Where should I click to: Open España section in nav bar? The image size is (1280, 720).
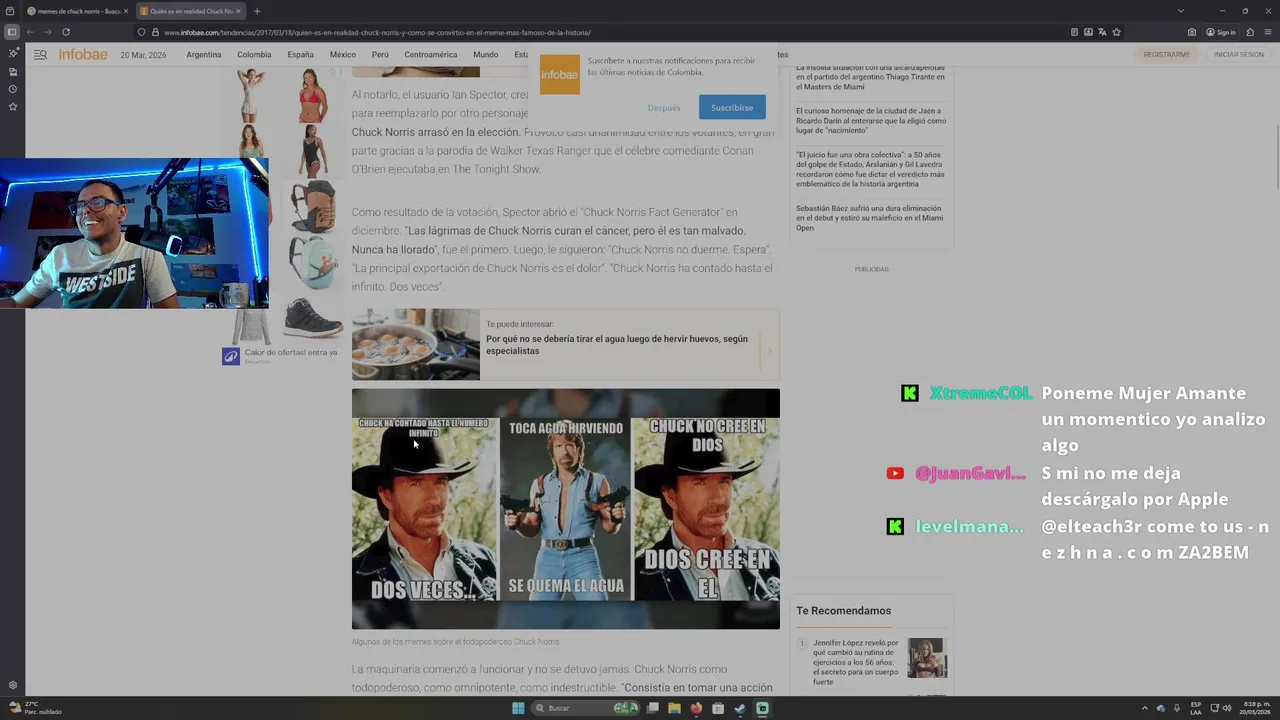(x=300, y=54)
